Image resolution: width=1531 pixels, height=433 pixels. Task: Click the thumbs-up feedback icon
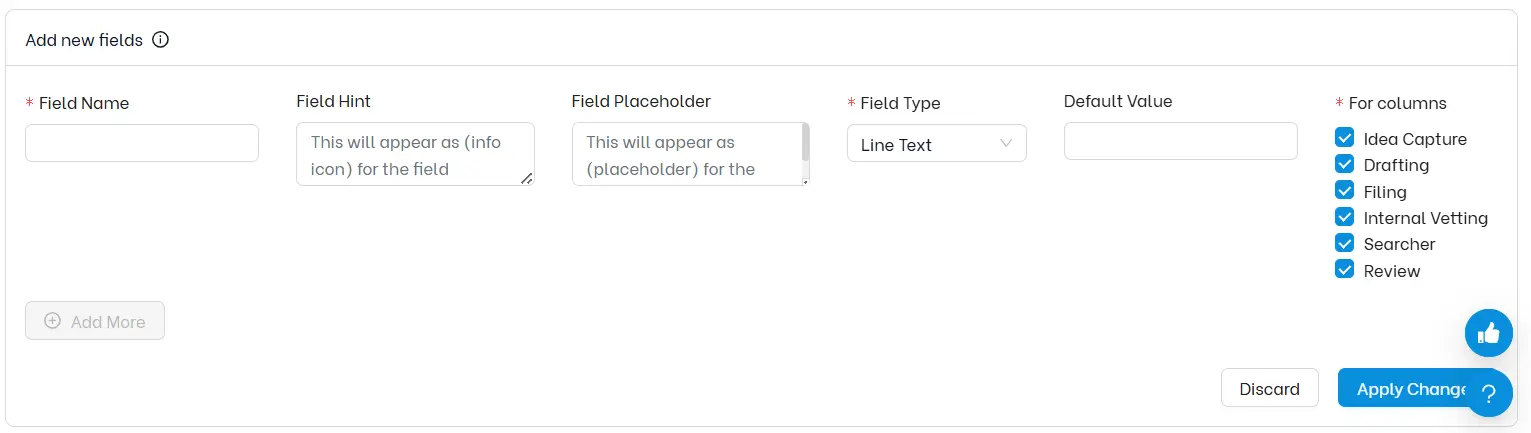click(x=1488, y=333)
